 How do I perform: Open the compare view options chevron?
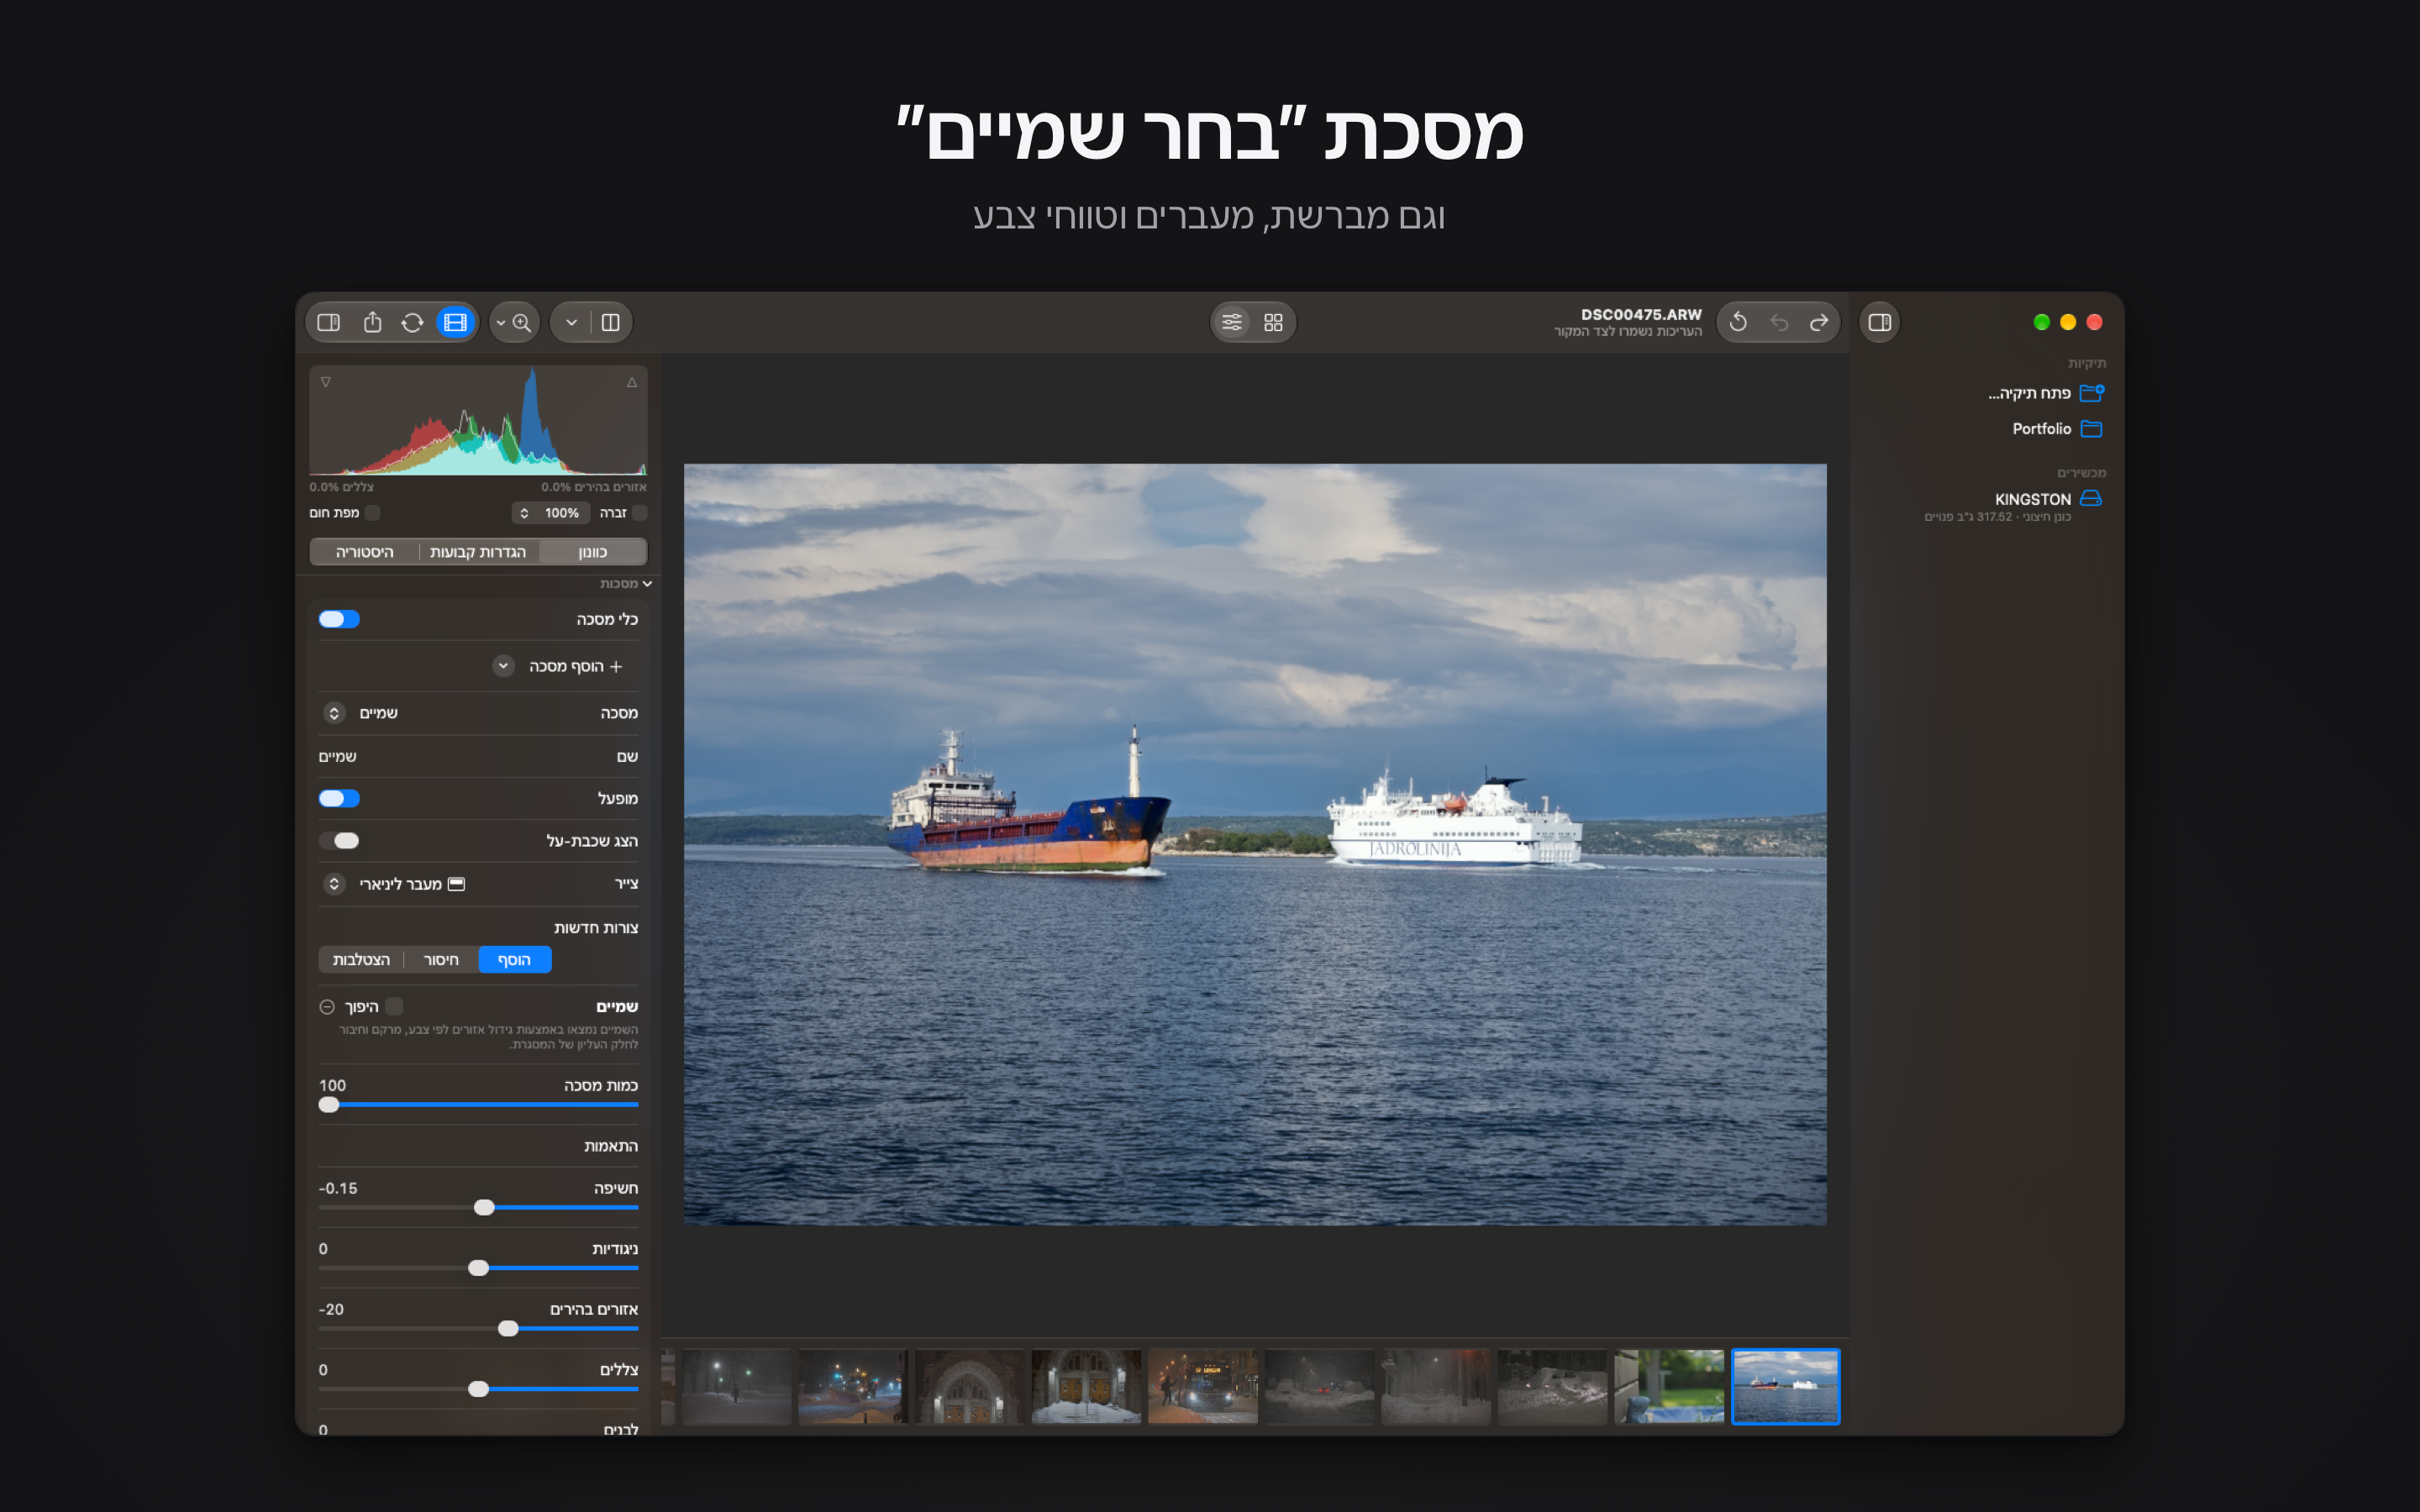(x=571, y=322)
